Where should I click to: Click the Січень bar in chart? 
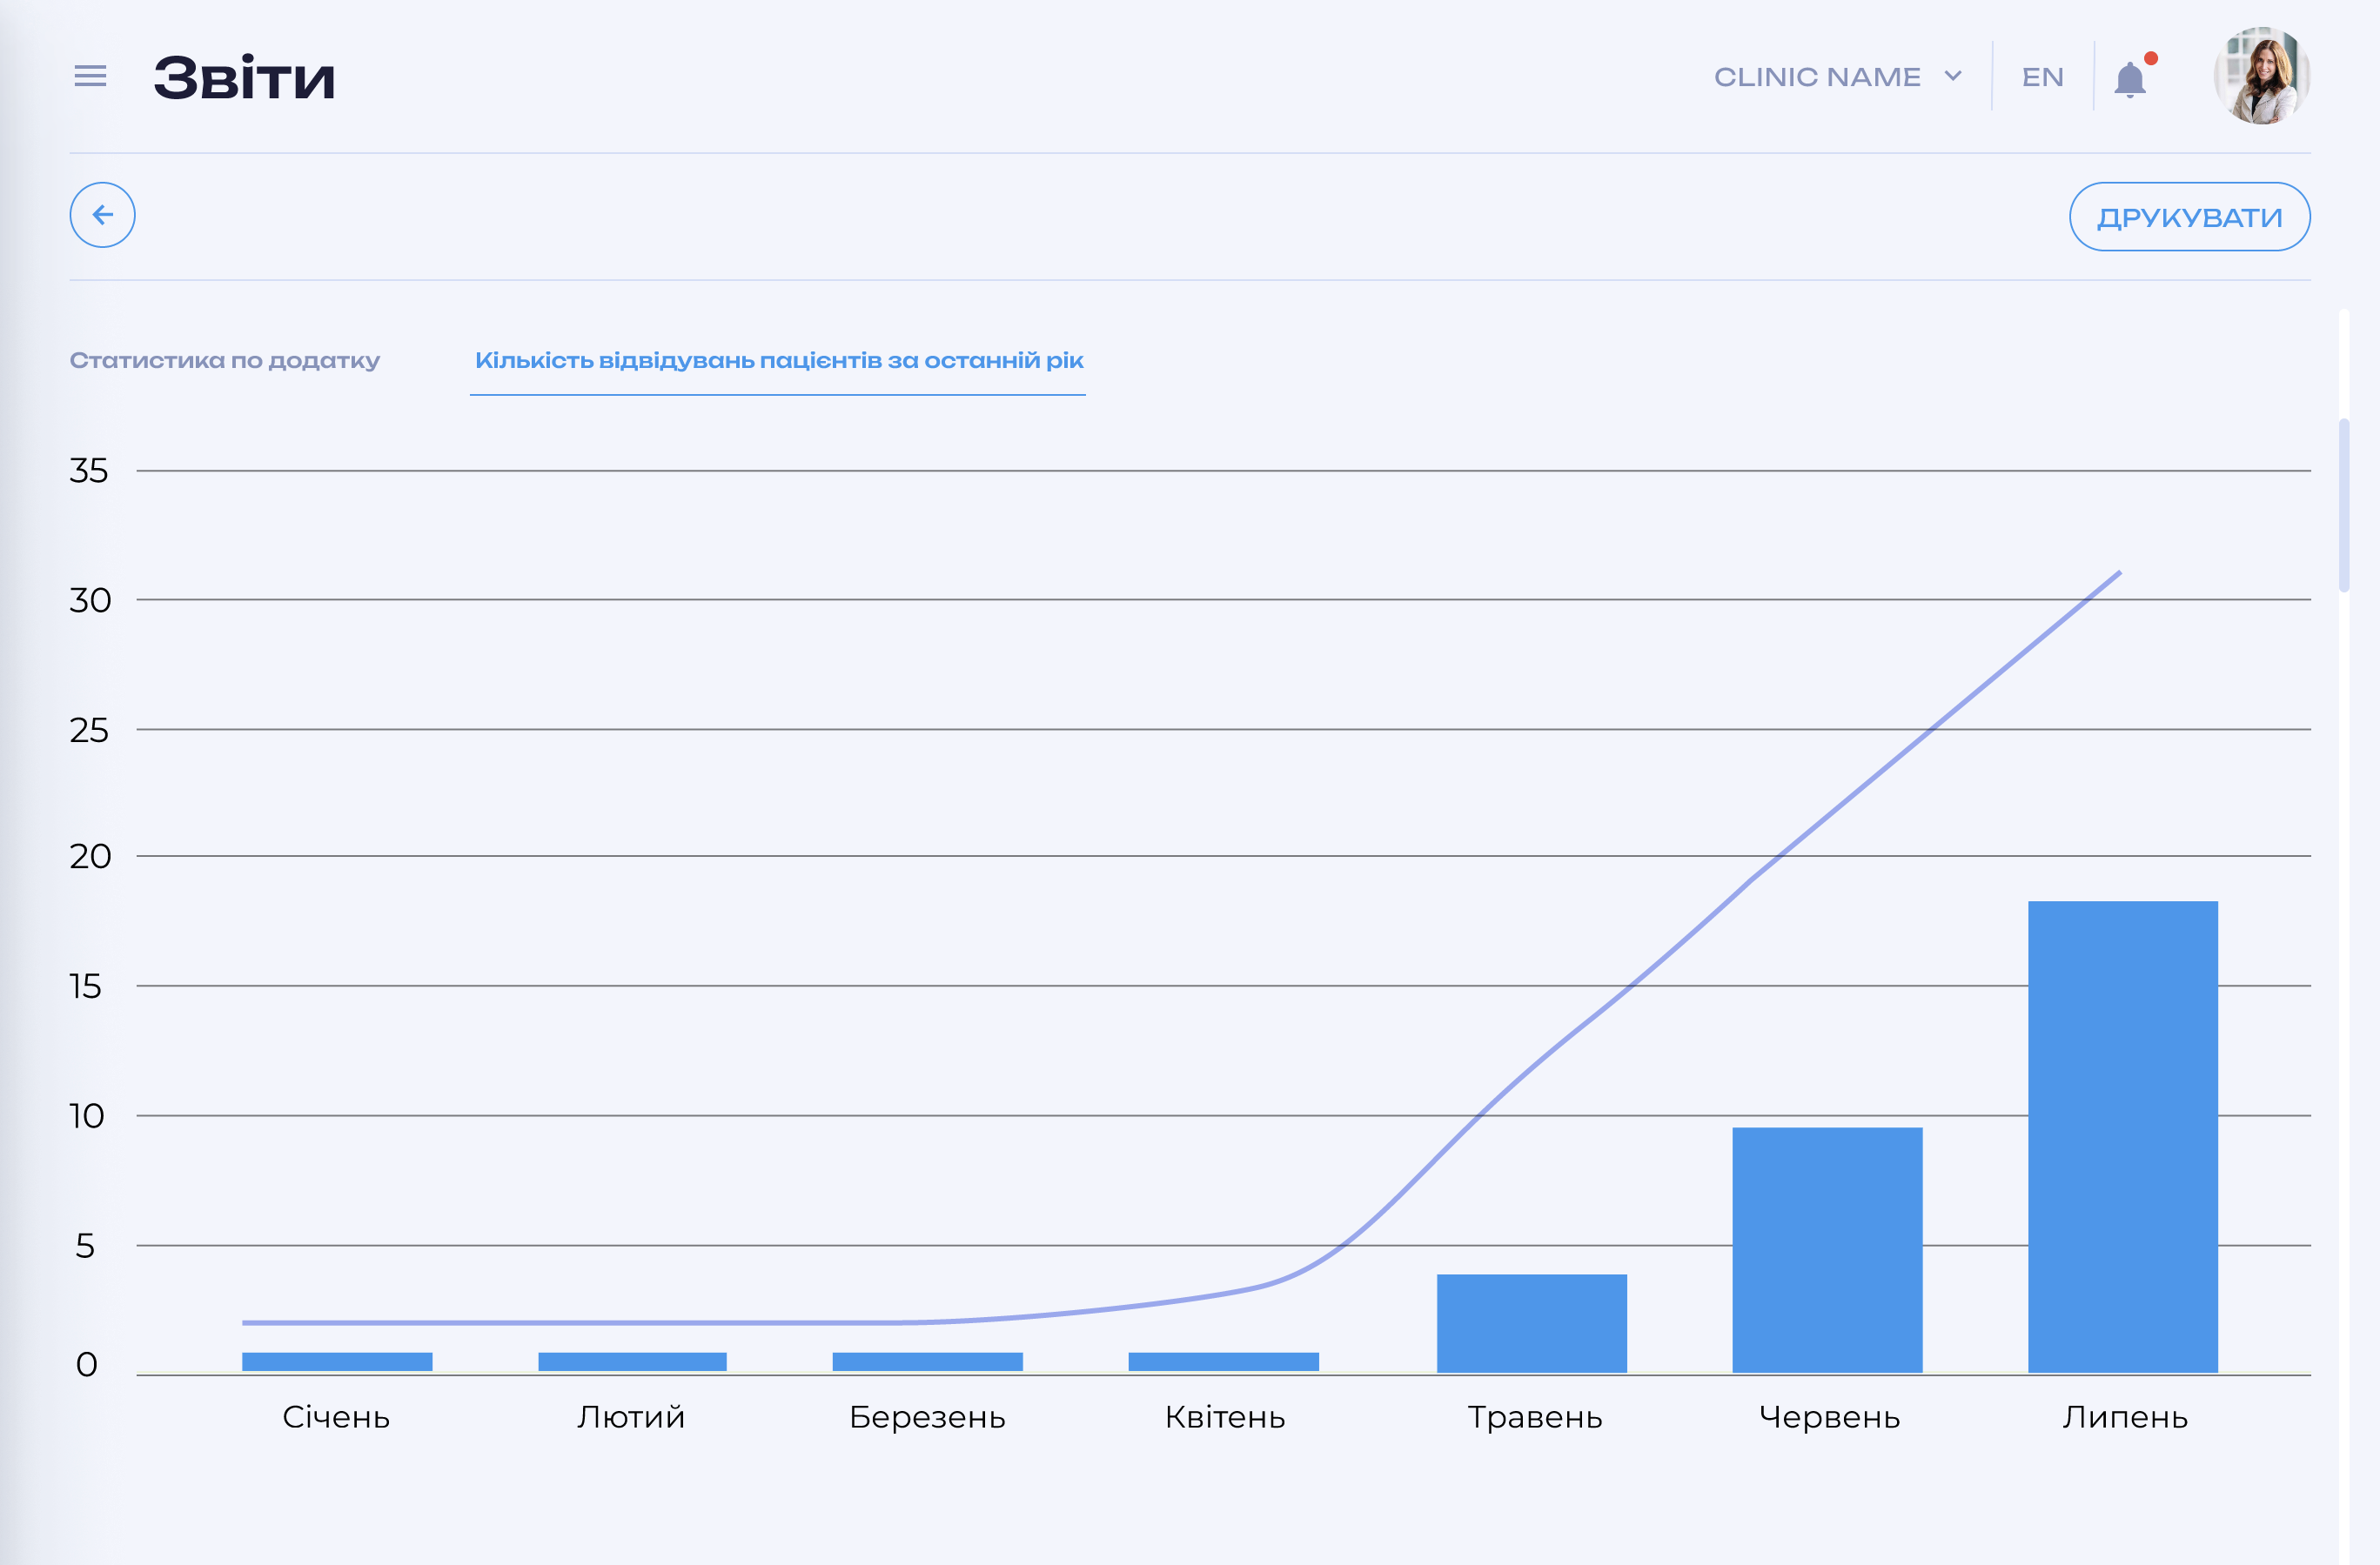coord(337,1362)
